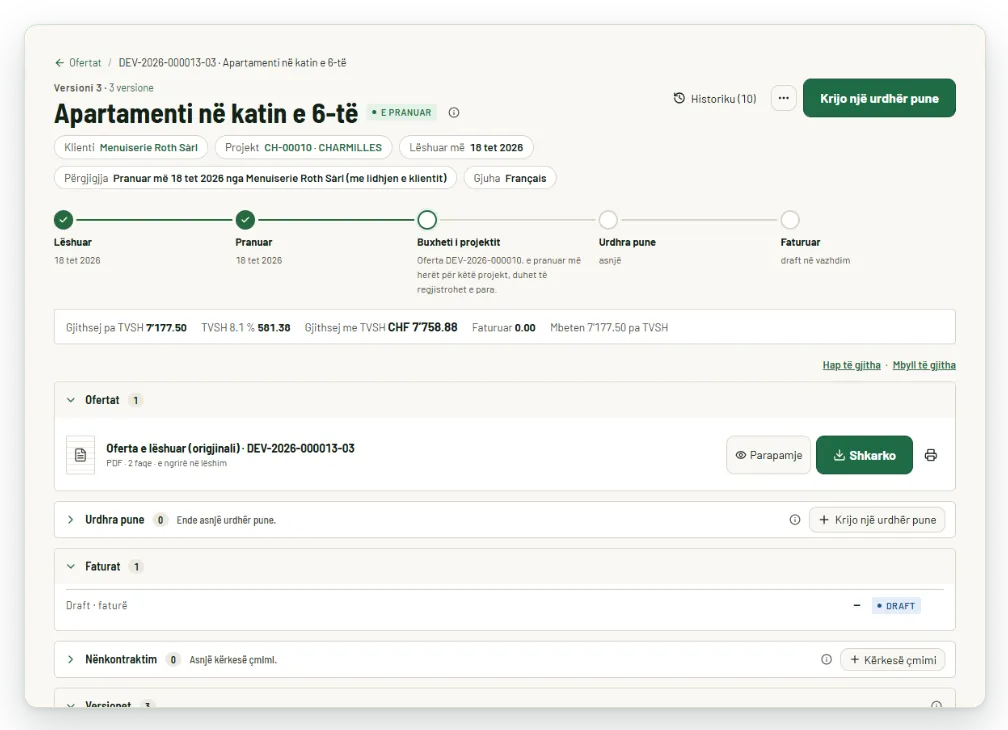Click the printer icon for the offer
This screenshot has height=730, width=1008.
[930, 455]
